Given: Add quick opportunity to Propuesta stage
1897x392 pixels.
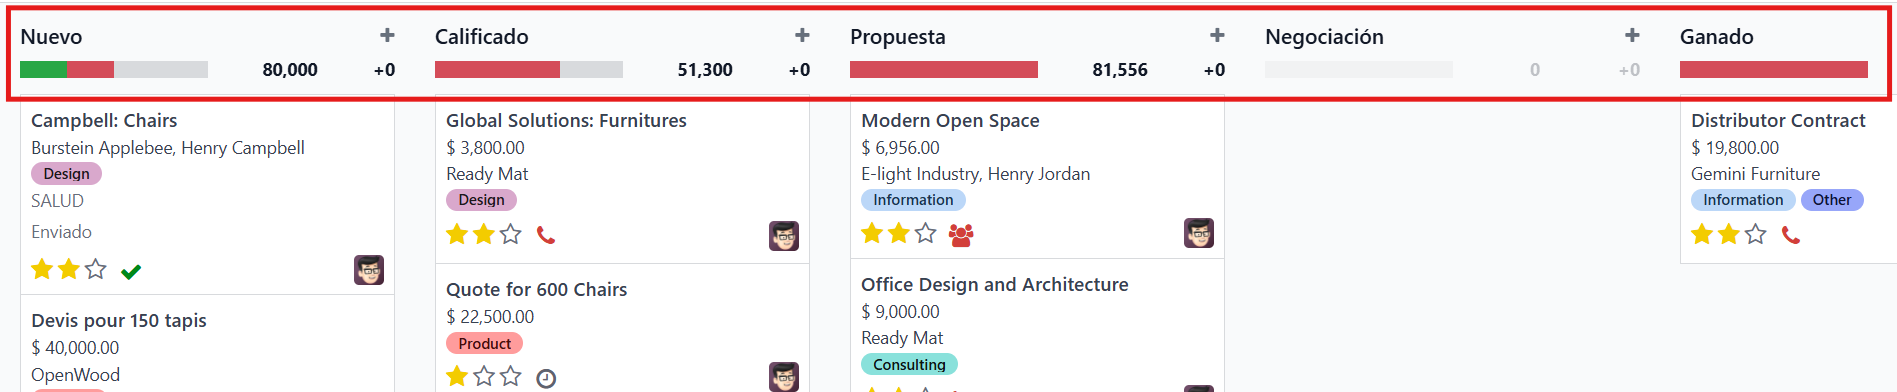Looking at the screenshot, I should [x=1217, y=36].
